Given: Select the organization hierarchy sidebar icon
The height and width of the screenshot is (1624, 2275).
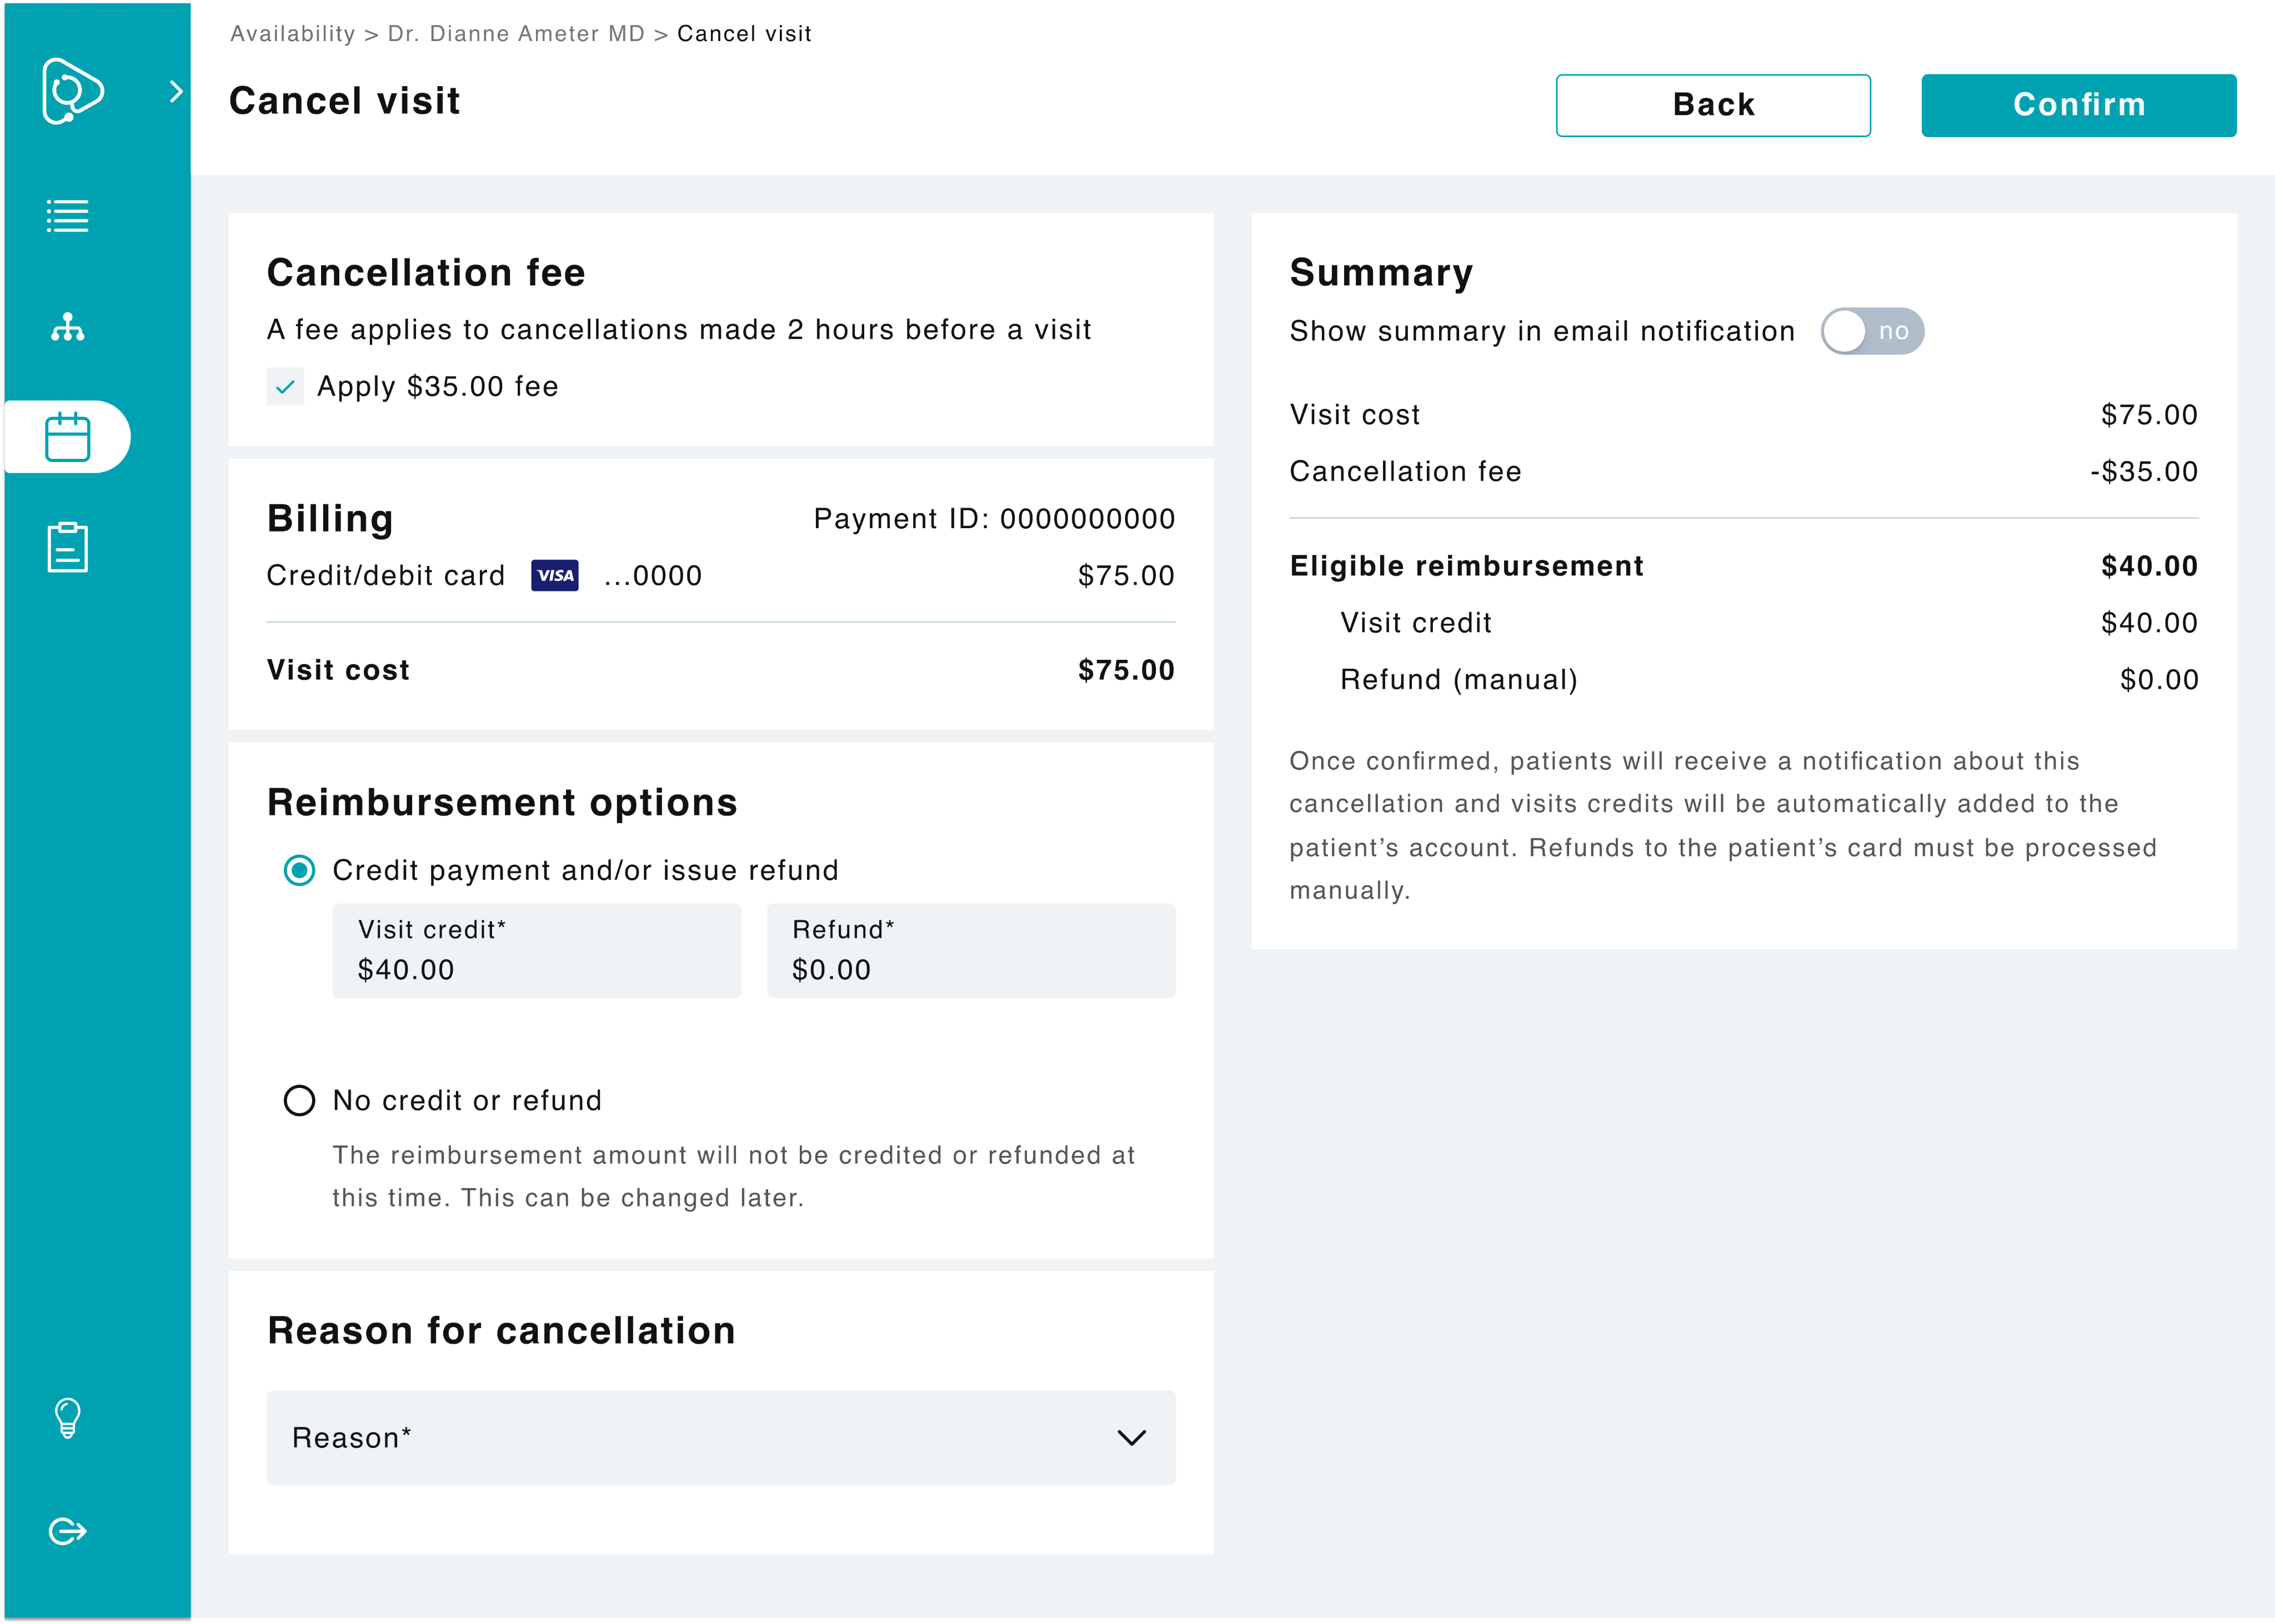Looking at the screenshot, I should tap(67, 327).
